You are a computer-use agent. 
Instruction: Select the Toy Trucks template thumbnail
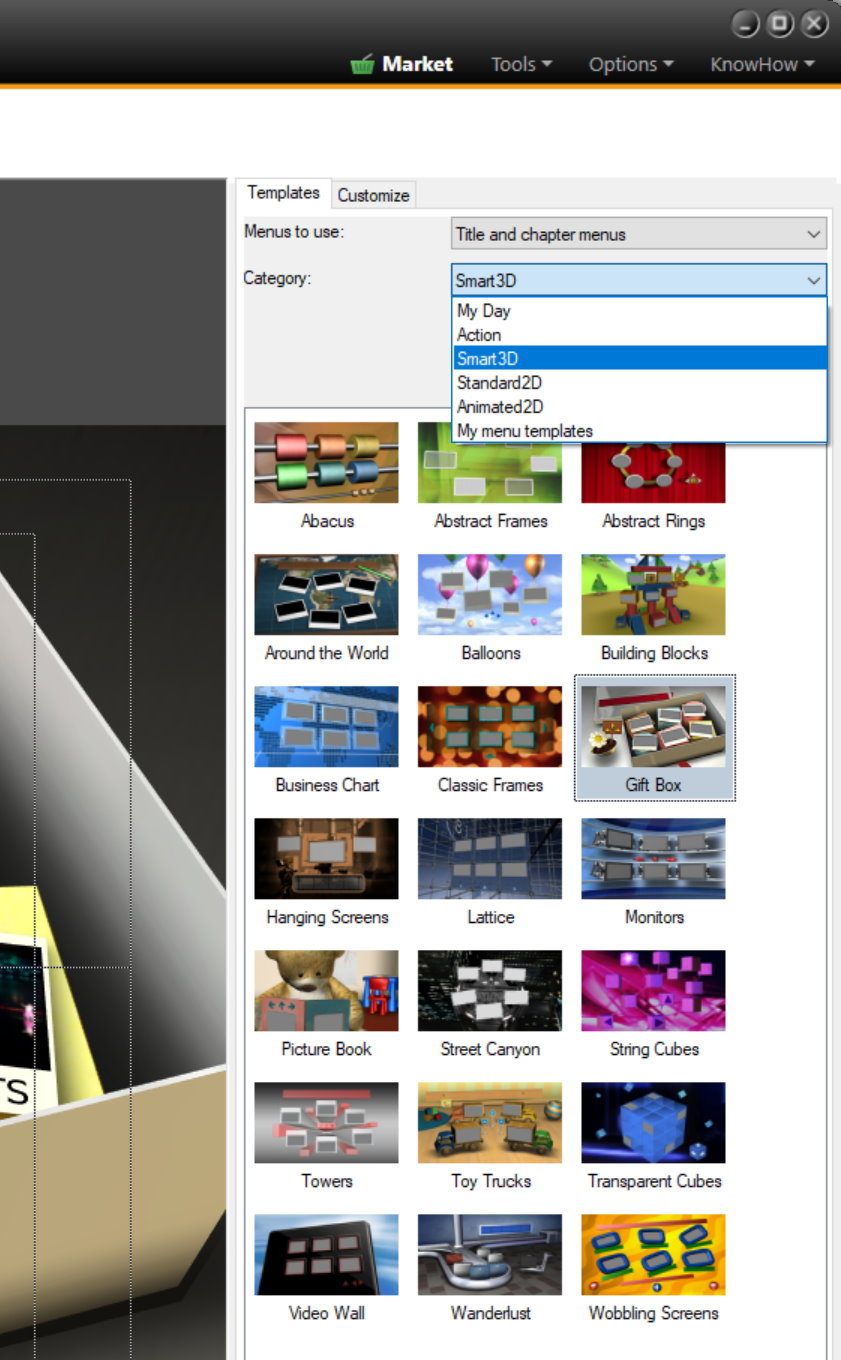(490, 1123)
